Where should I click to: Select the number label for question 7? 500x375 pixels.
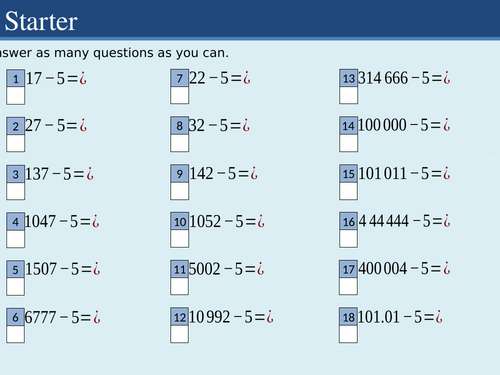tap(180, 78)
